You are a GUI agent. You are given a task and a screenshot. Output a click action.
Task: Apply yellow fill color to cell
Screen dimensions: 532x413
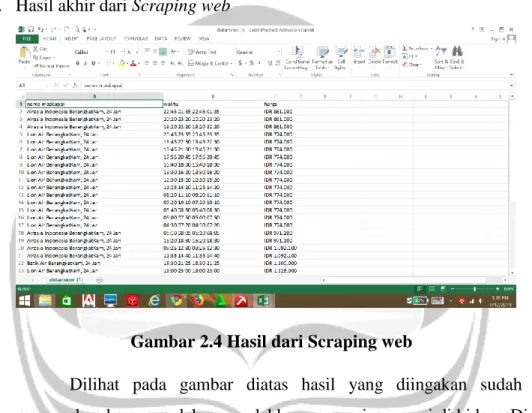tap(121, 63)
